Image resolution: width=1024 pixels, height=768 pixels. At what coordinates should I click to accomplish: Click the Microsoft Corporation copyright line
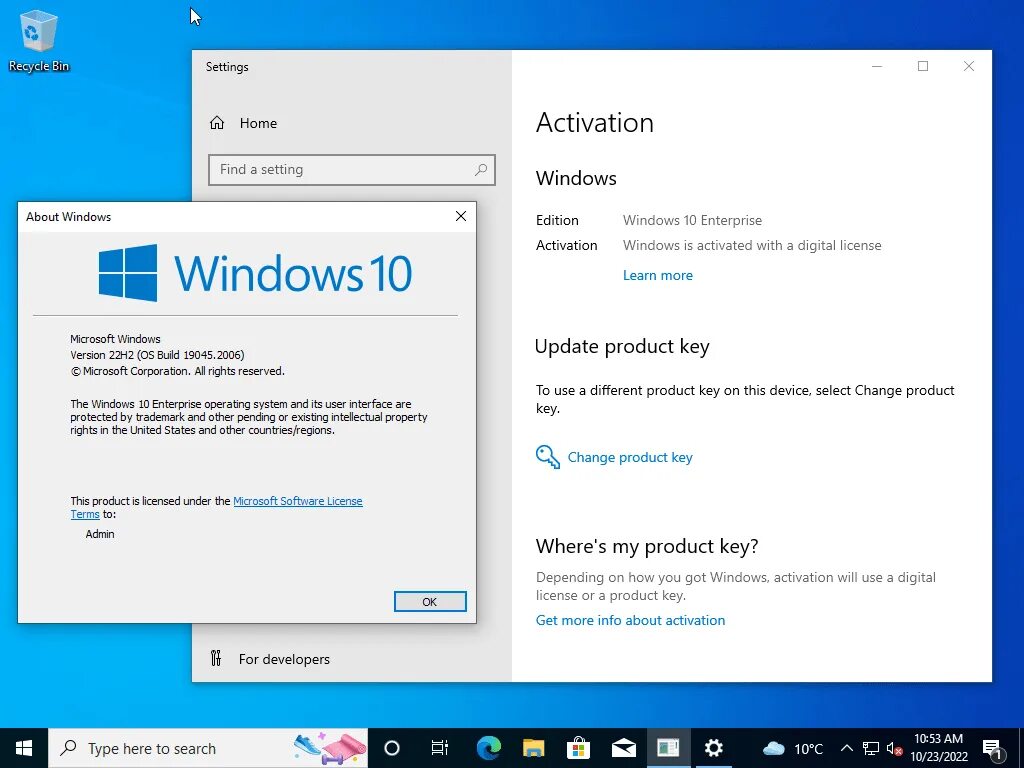[178, 371]
